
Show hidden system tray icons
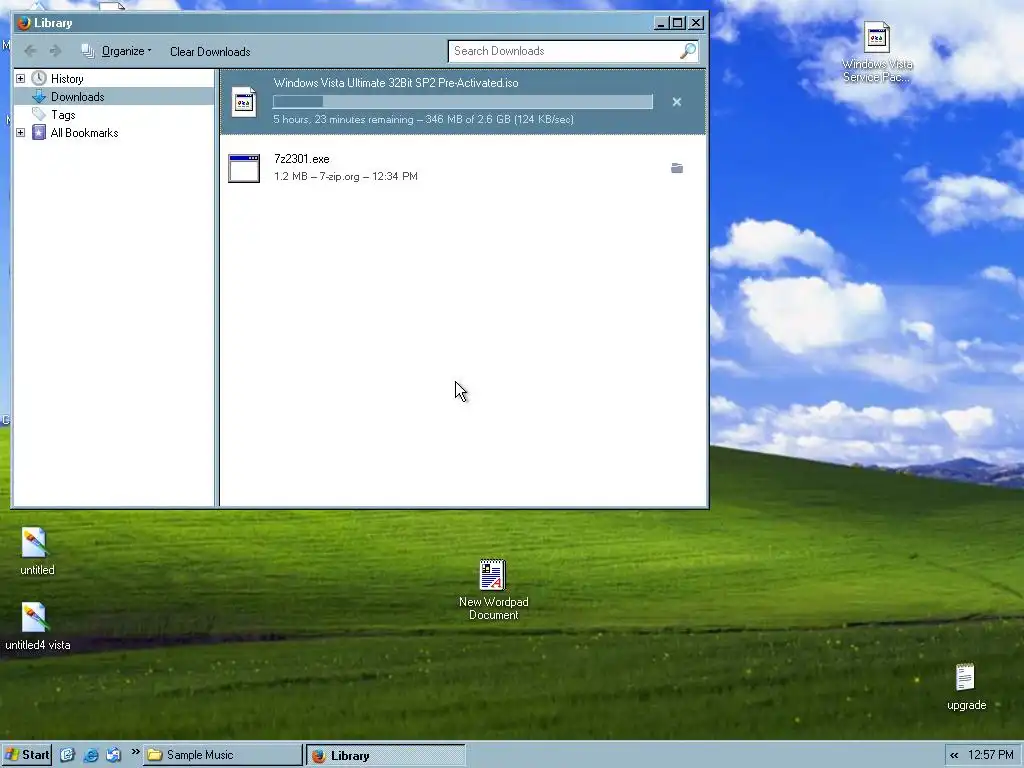point(954,756)
